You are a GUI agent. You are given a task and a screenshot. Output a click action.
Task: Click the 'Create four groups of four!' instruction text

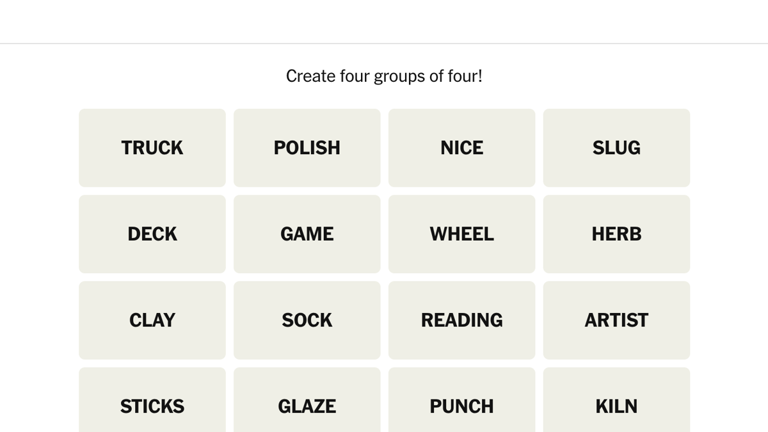[x=384, y=76]
